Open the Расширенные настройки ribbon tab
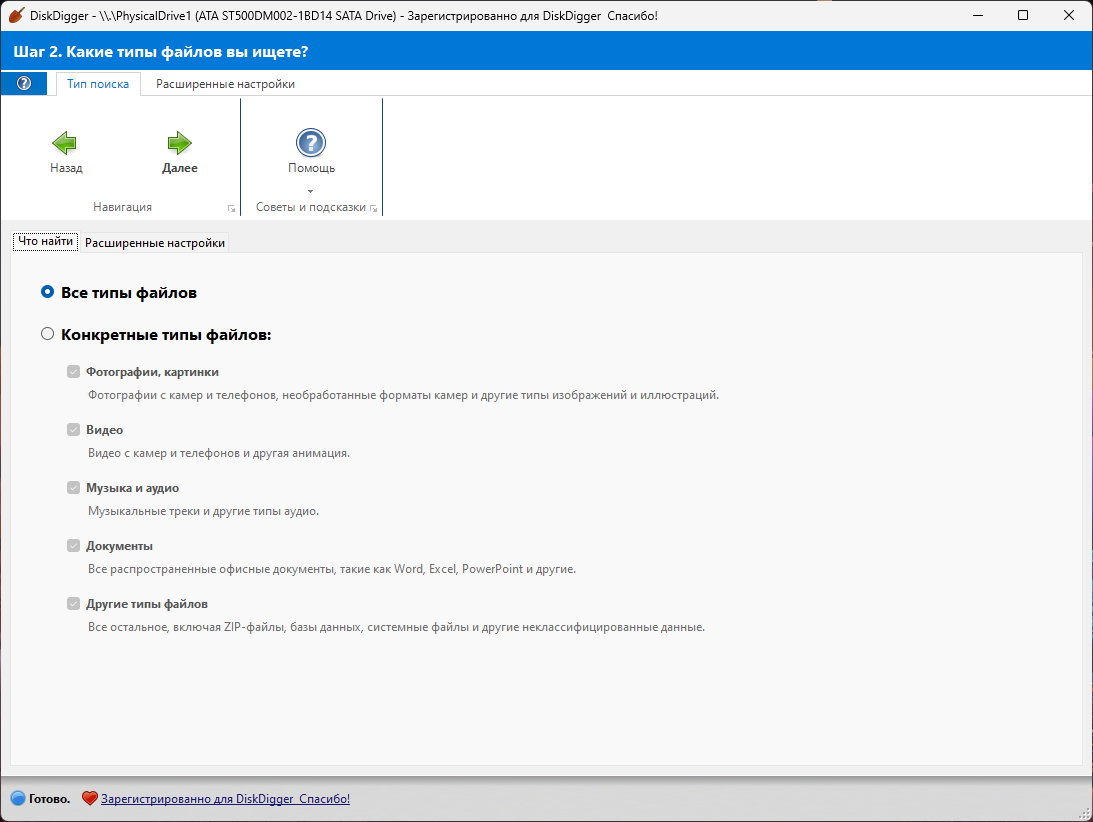This screenshot has width=1093, height=822. point(225,84)
